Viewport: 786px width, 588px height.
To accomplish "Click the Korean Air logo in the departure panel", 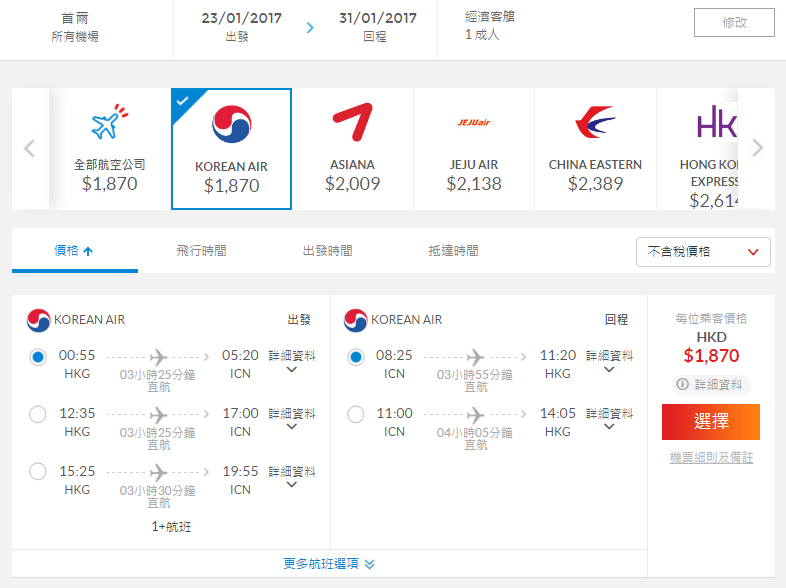I will pos(39,320).
